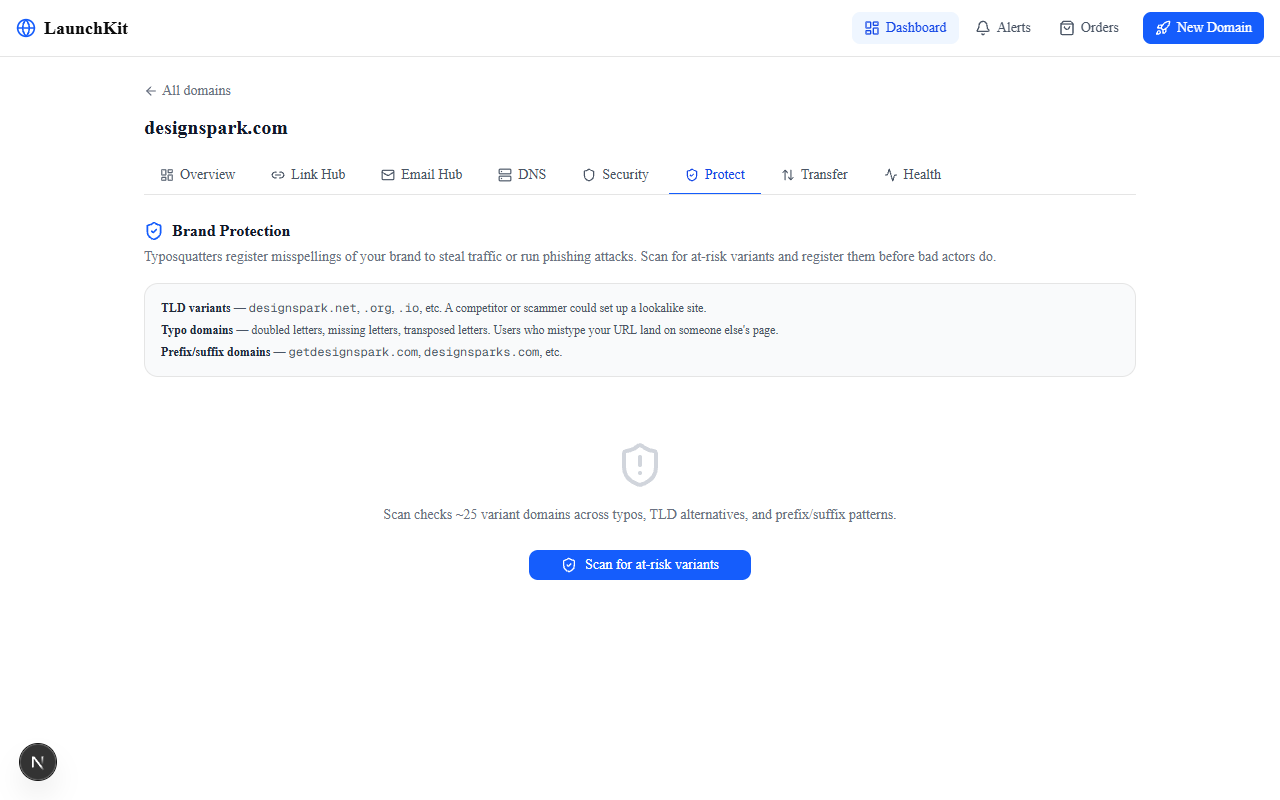Open the Alerts page
The height and width of the screenshot is (800, 1280).
1003,28
